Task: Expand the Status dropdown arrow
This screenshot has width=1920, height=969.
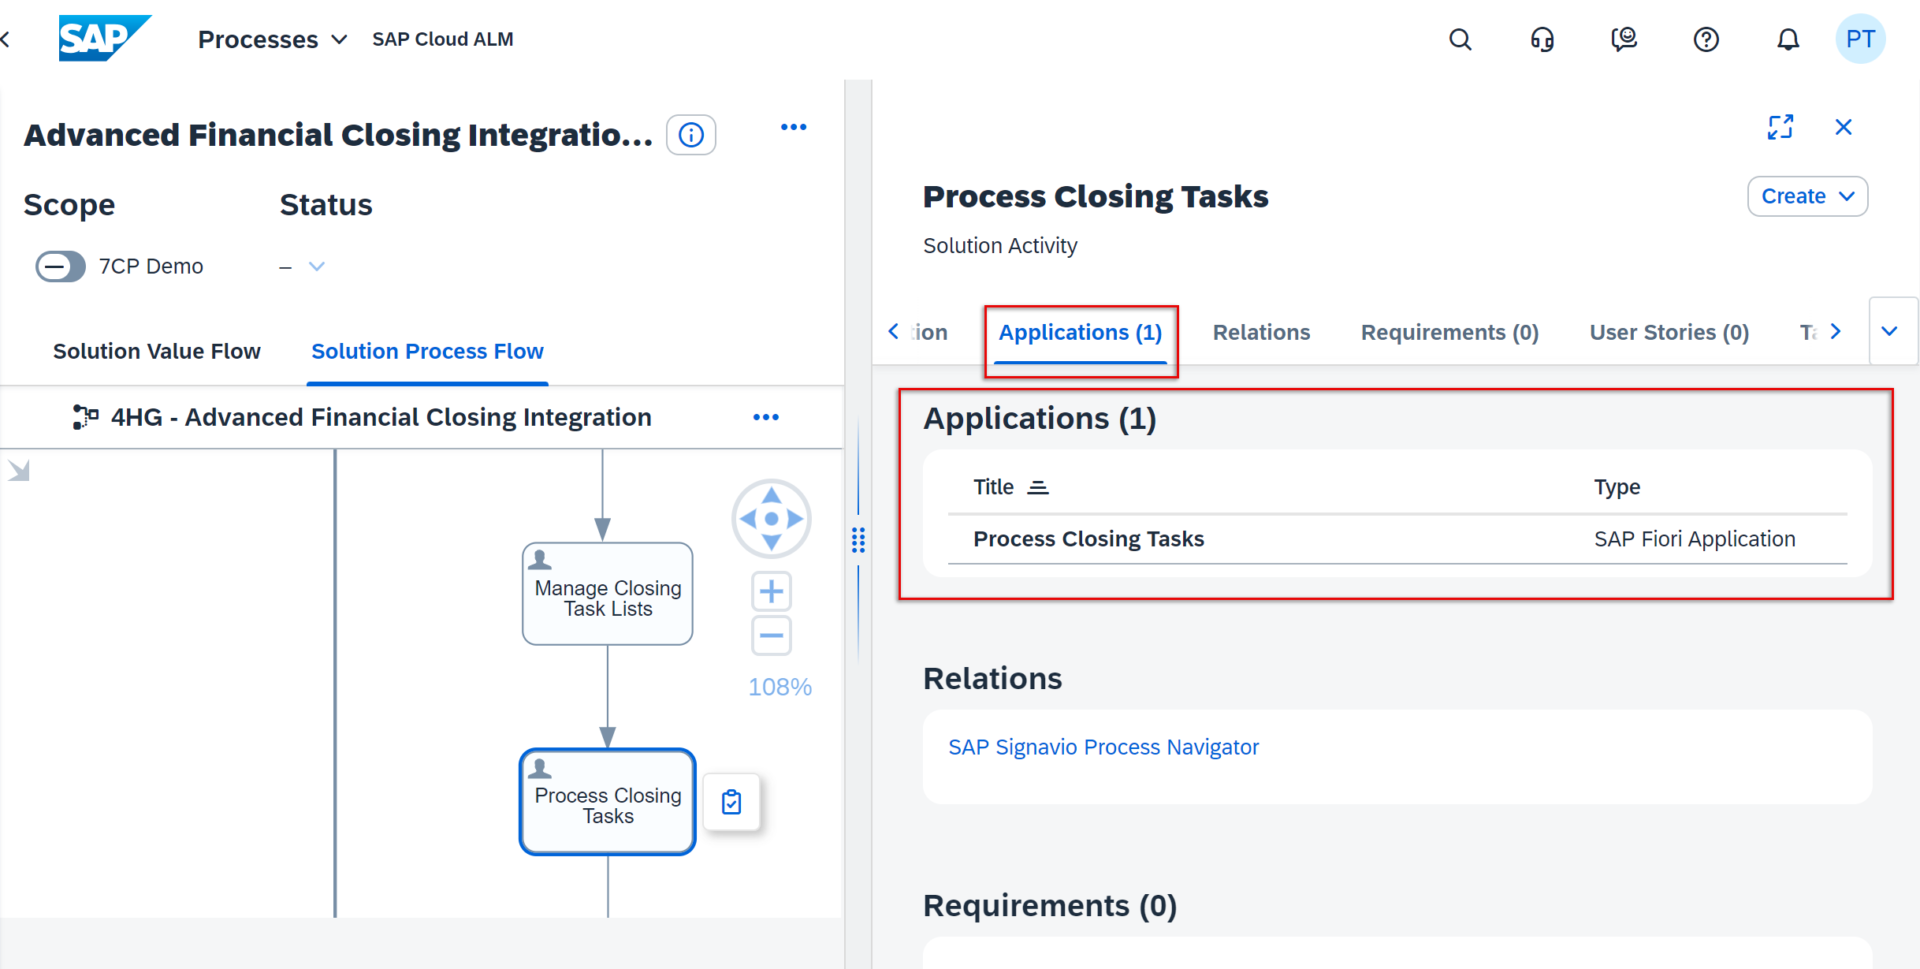Action: point(317,267)
